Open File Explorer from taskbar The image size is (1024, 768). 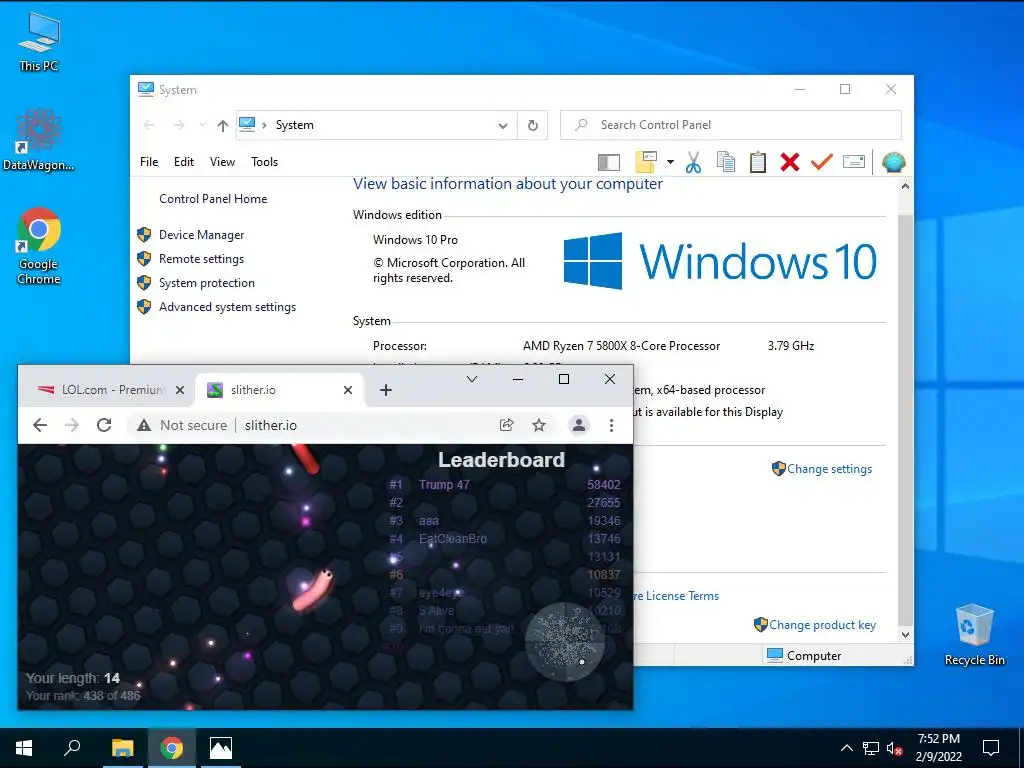122,748
